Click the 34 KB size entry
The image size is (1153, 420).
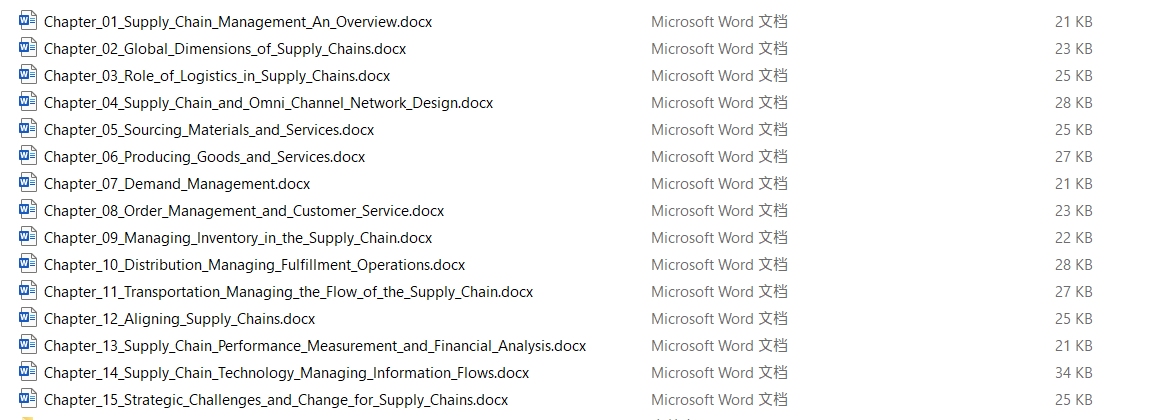1074,373
